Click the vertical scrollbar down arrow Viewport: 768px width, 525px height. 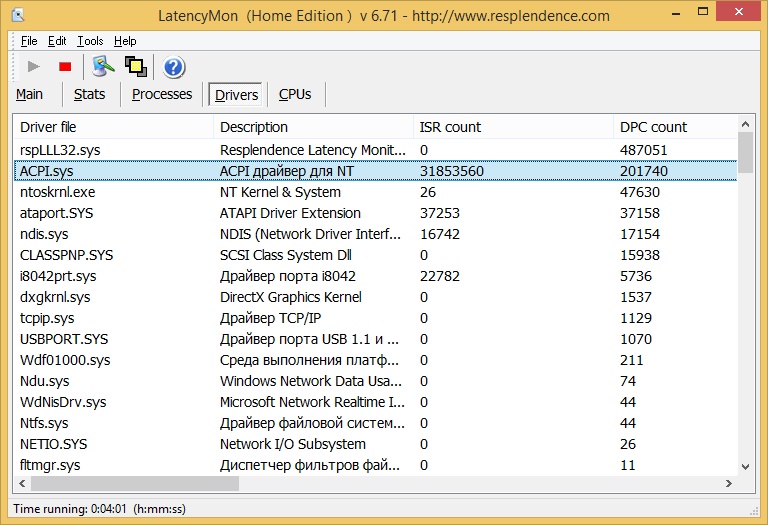745,466
